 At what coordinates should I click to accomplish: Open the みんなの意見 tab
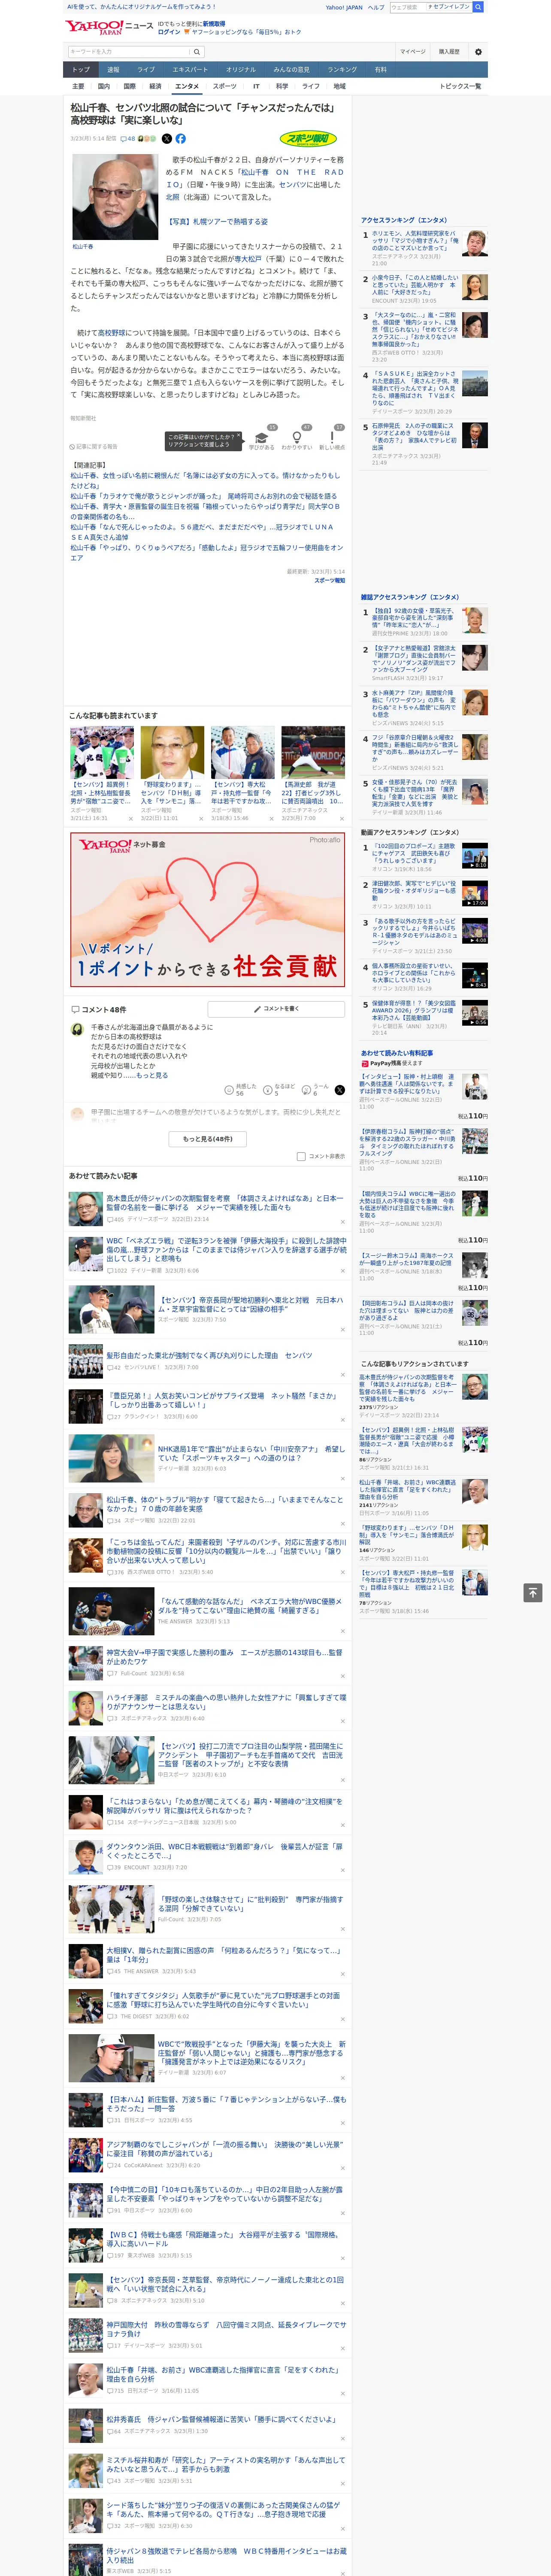coord(291,69)
